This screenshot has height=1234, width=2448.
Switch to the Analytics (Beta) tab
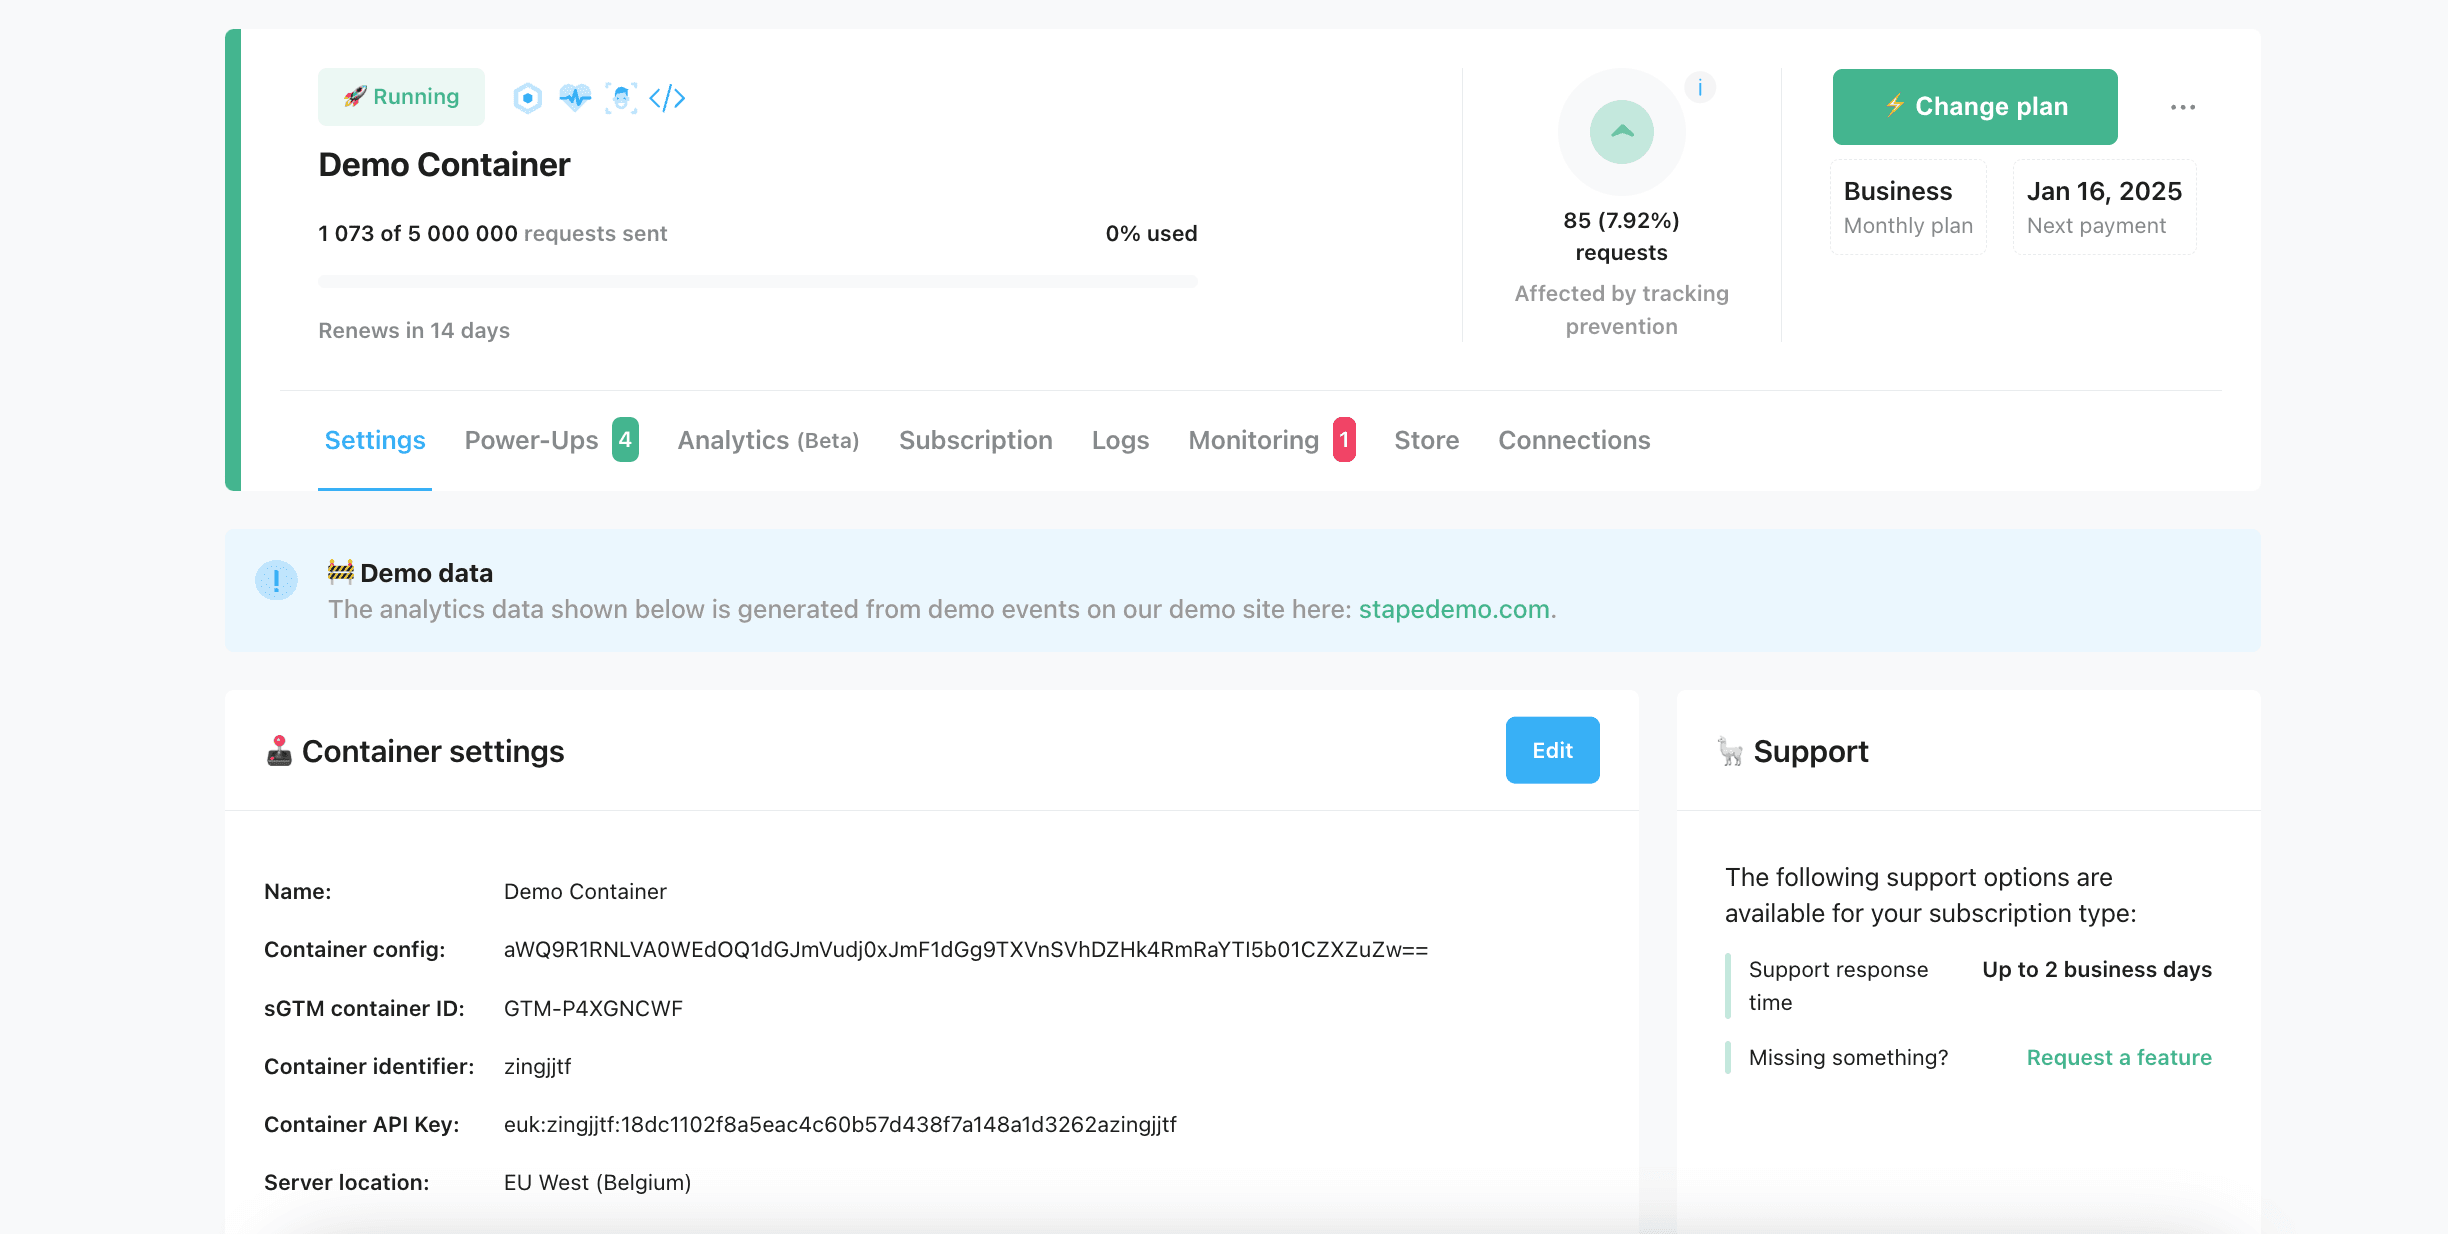(x=768, y=440)
